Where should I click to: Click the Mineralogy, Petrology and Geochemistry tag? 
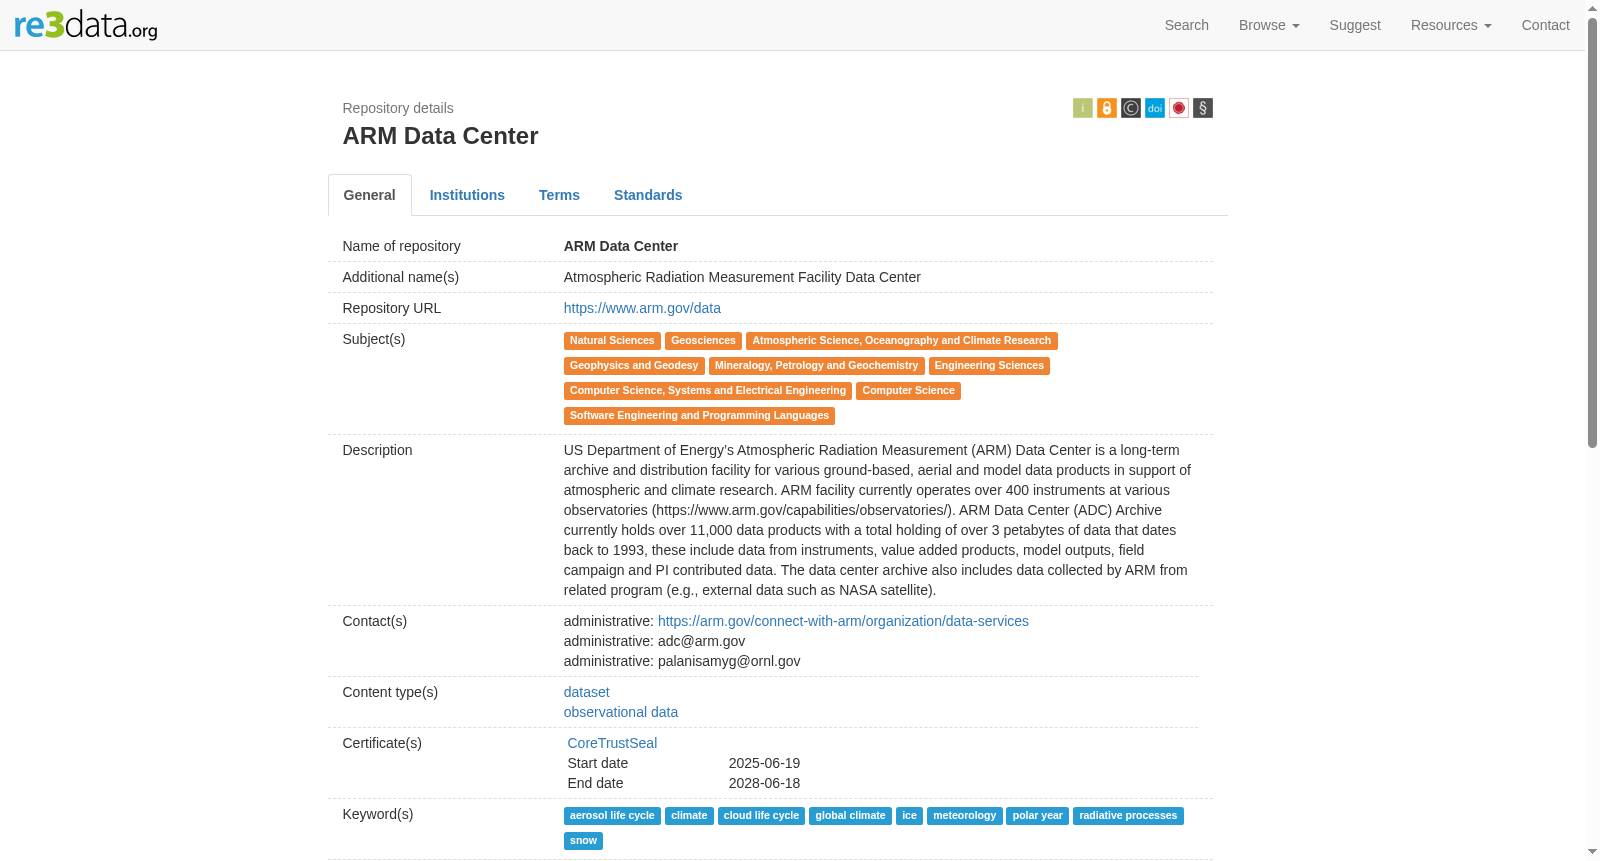click(816, 366)
